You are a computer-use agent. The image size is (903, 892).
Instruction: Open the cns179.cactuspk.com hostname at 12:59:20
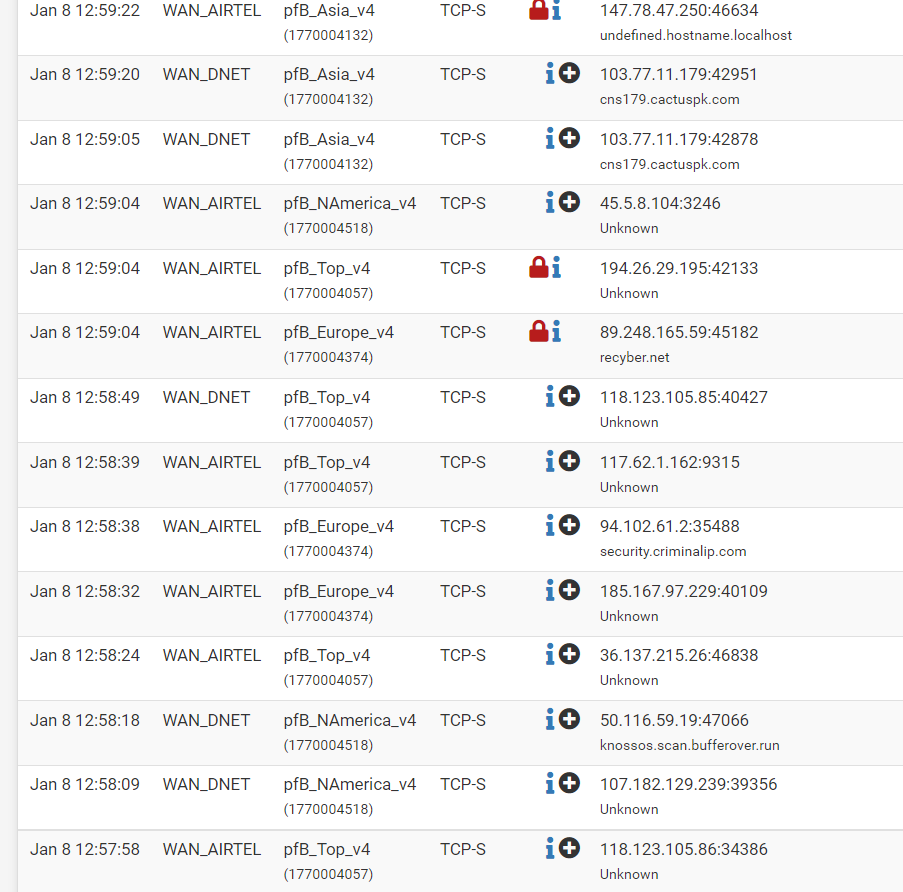click(x=669, y=100)
